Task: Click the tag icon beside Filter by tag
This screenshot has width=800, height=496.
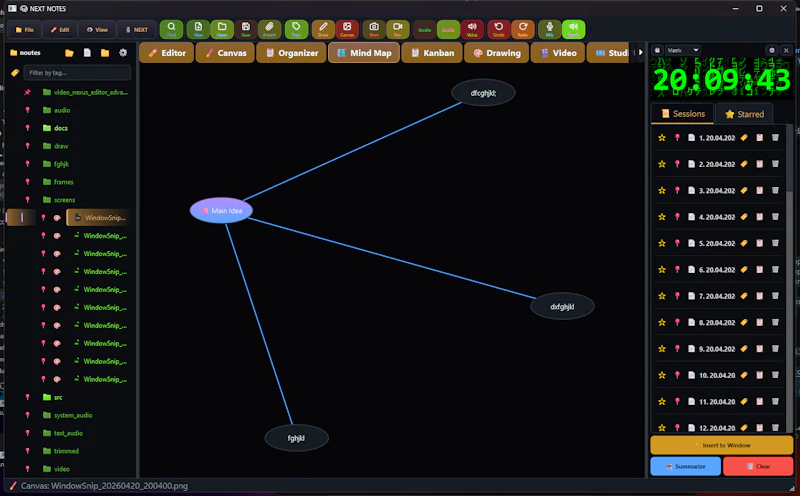Action: tap(15, 73)
